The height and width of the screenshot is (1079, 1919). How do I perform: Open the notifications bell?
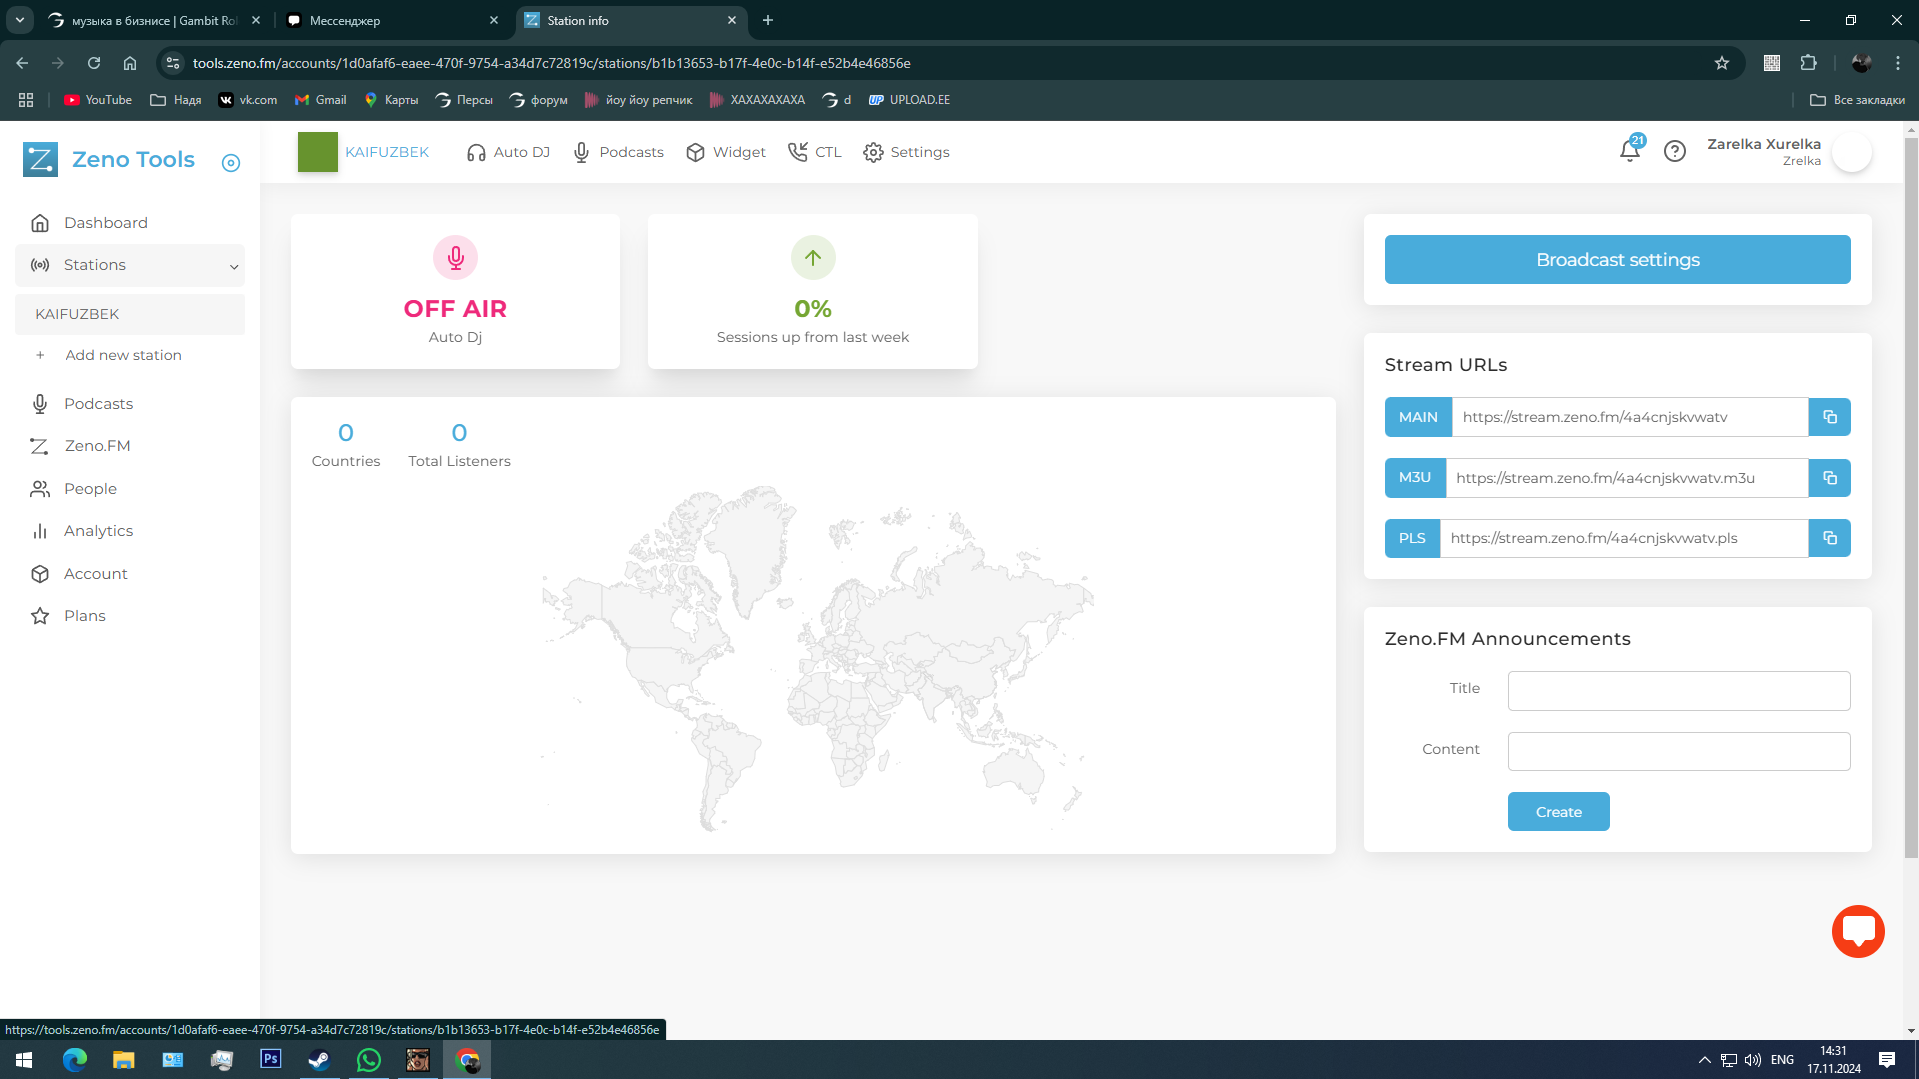1629,151
